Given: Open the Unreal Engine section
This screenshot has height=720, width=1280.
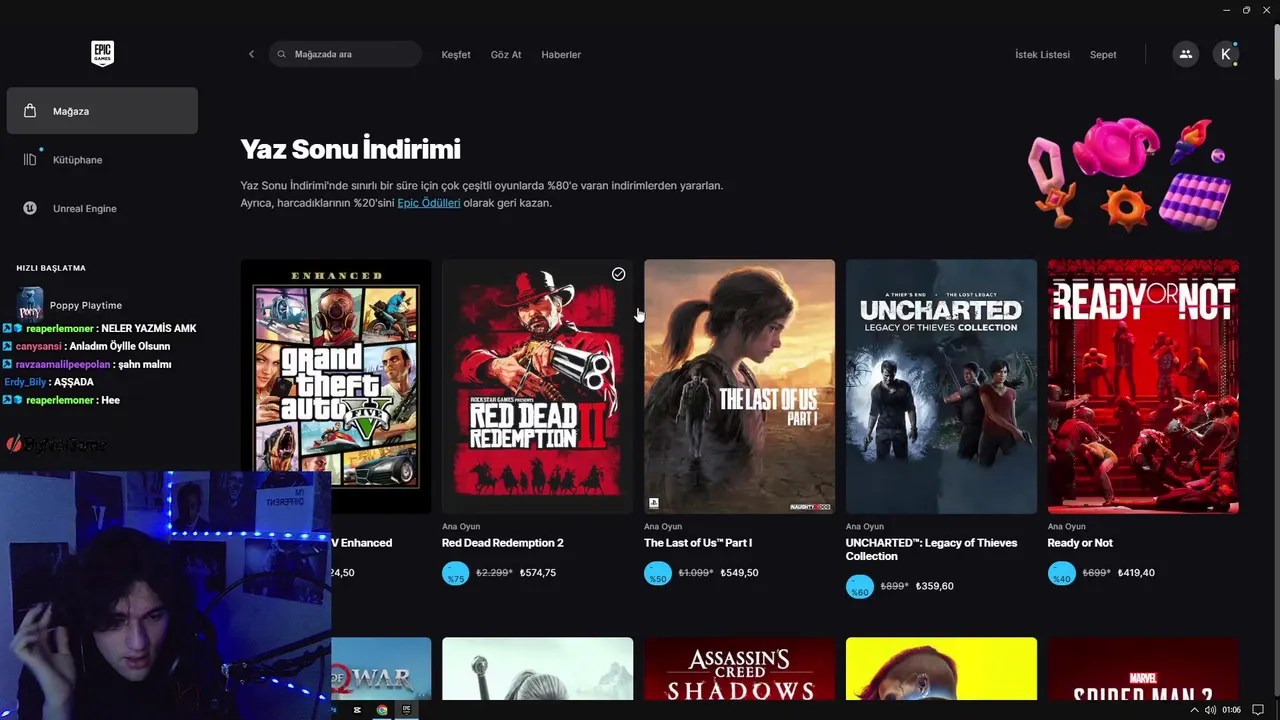Looking at the screenshot, I should pos(102,209).
